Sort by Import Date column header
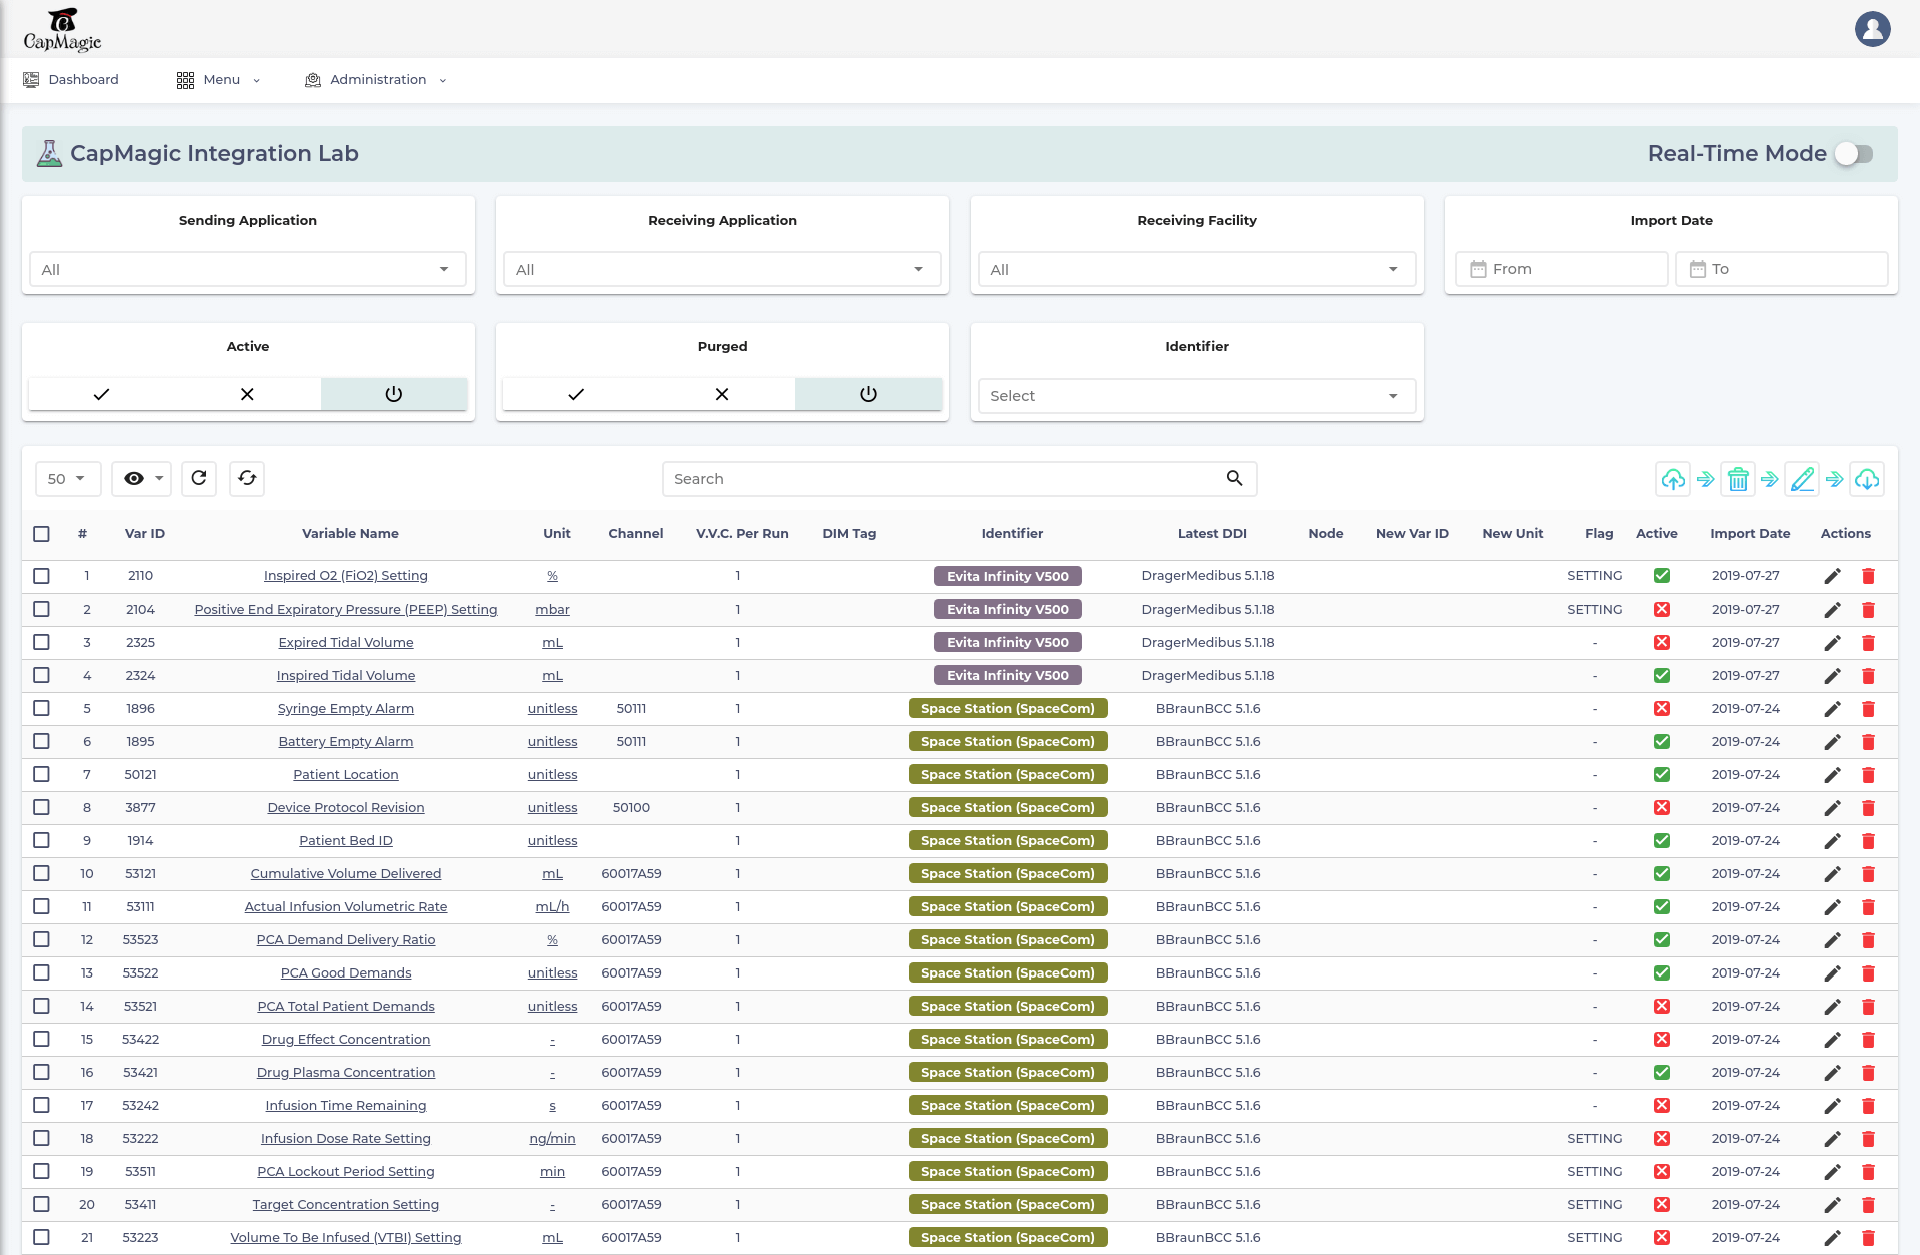Image resolution: width=1920 pixels, height=1255 pixels. (x=1750, y=534)
